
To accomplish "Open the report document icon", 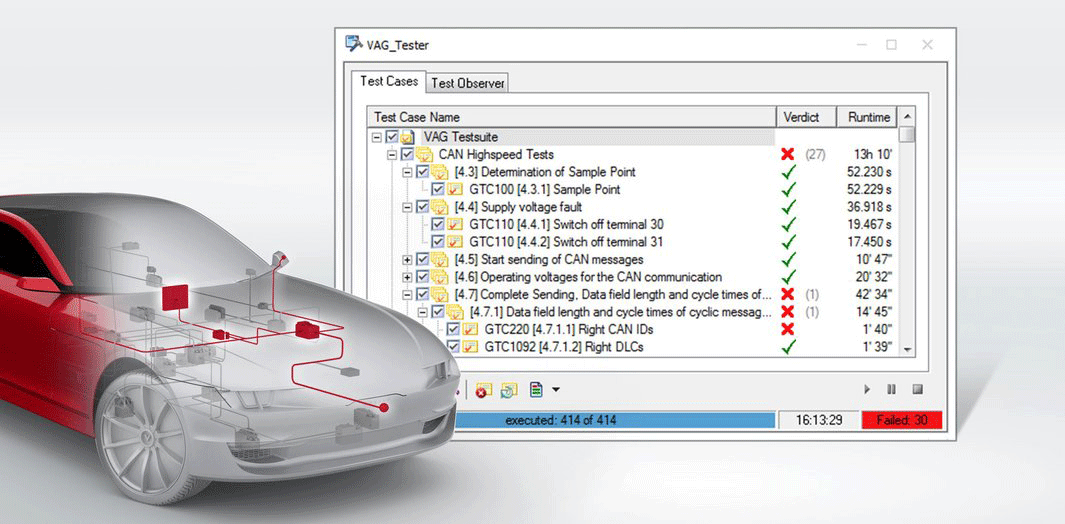I will 536,390.
